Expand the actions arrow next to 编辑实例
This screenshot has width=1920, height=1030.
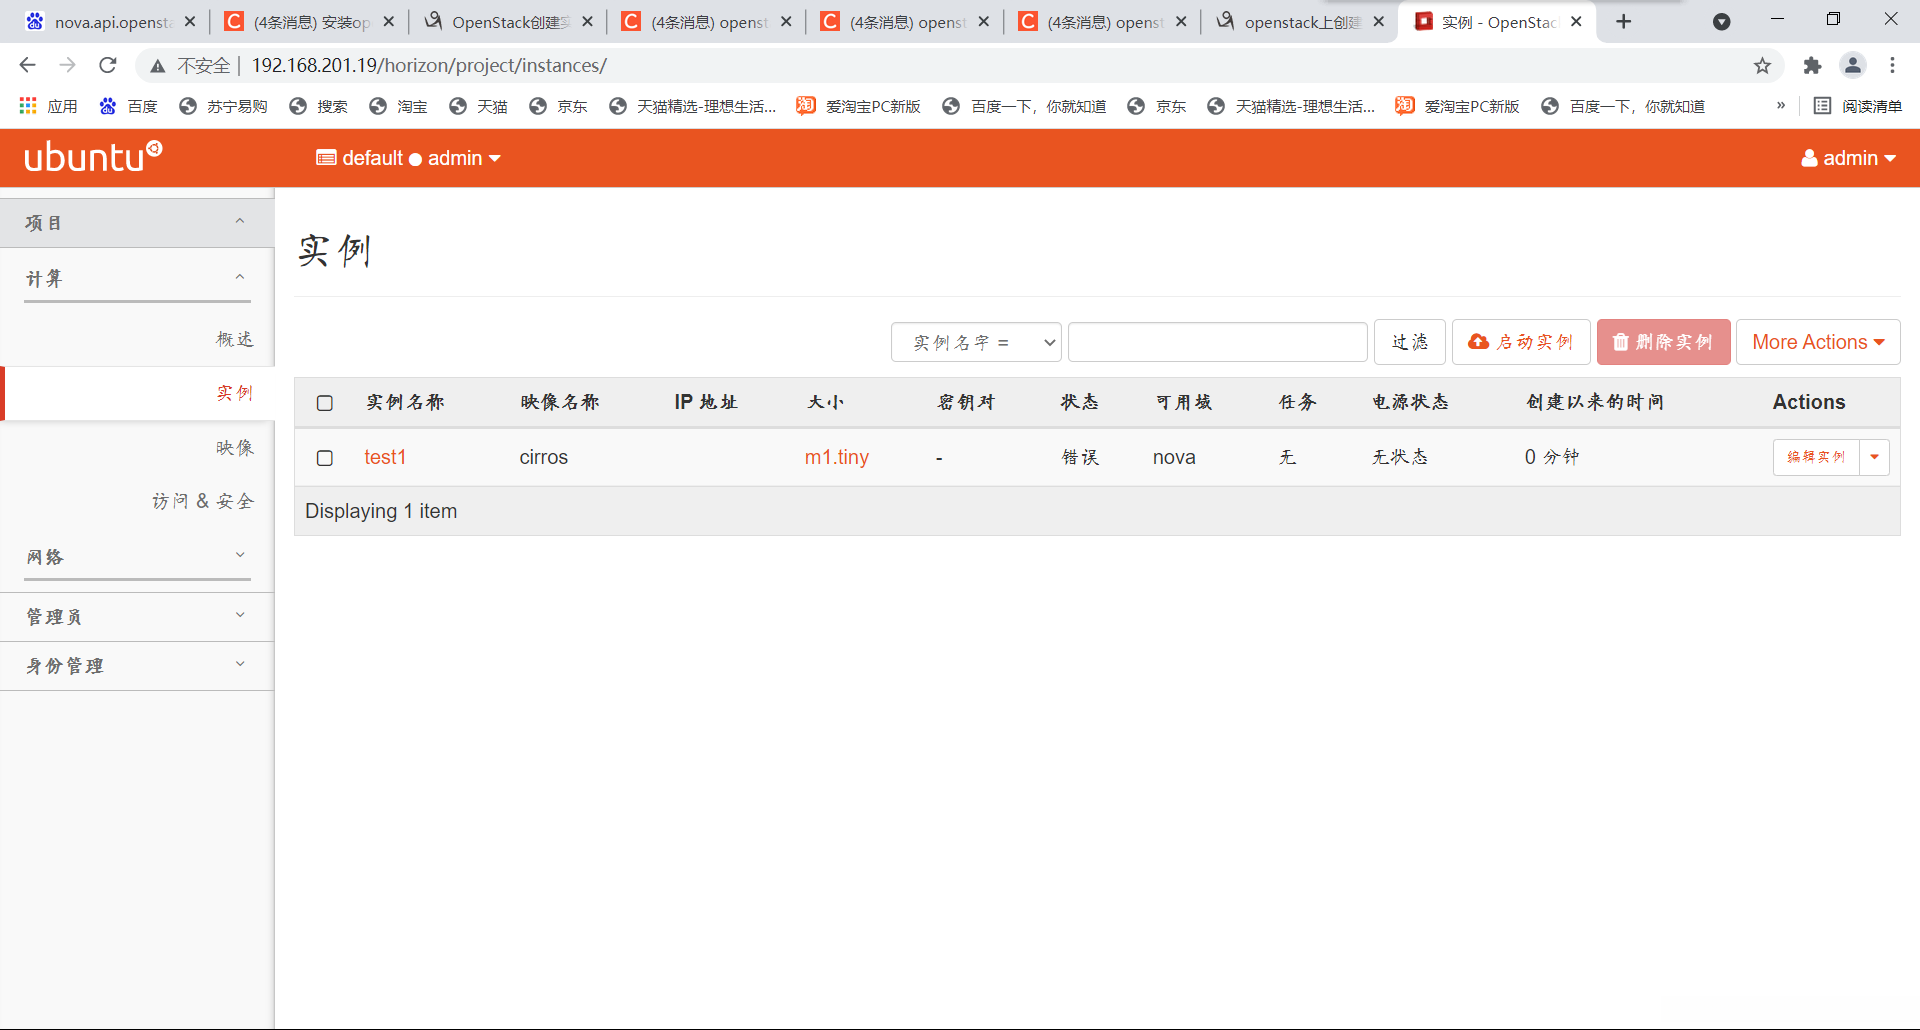pos(1876,457)
